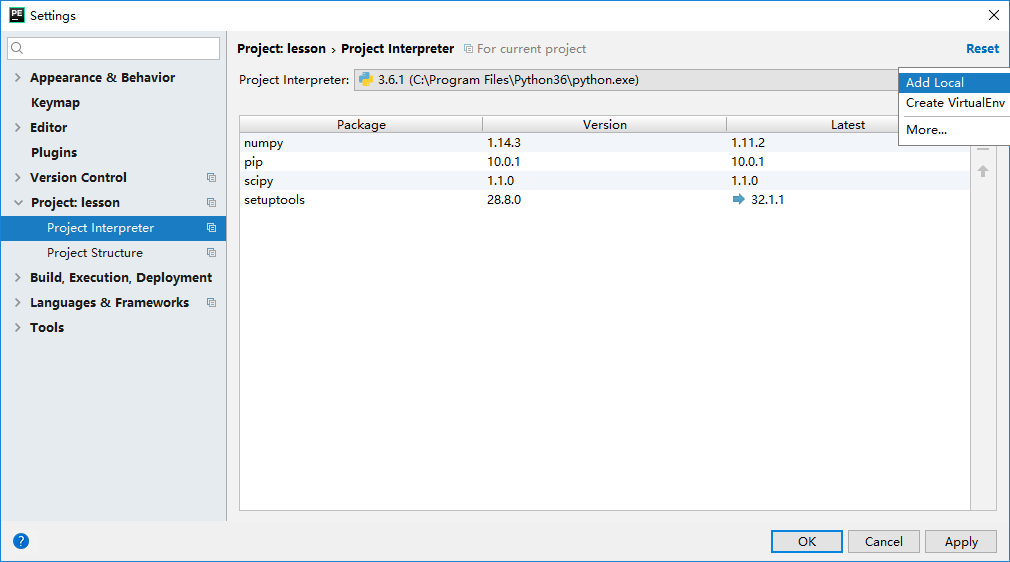Expand the Languages & Frameworks node
1010x562 pixels.
coord(17,302)
